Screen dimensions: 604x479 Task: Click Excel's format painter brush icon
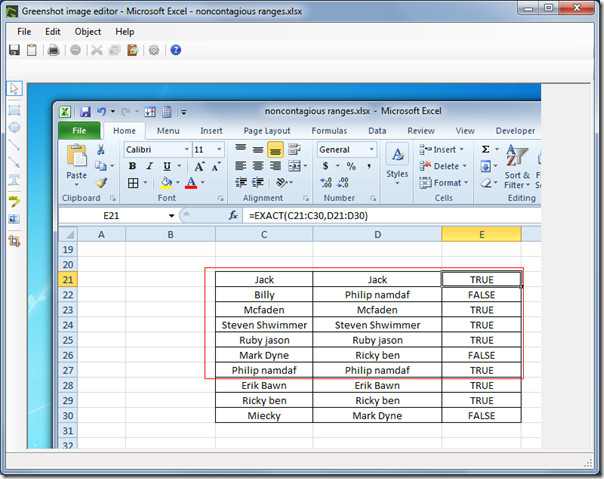[101, 182]
